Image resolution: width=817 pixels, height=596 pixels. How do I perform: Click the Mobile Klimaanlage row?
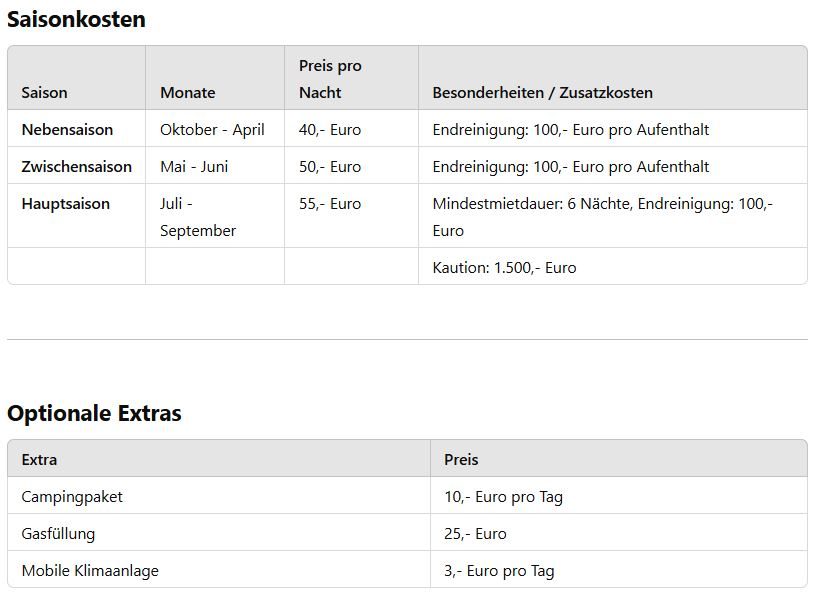point(407,569)
